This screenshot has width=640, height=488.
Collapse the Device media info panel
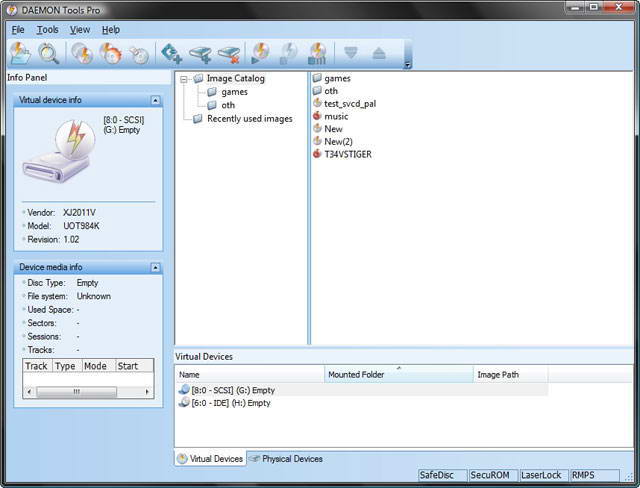point(155,268)
